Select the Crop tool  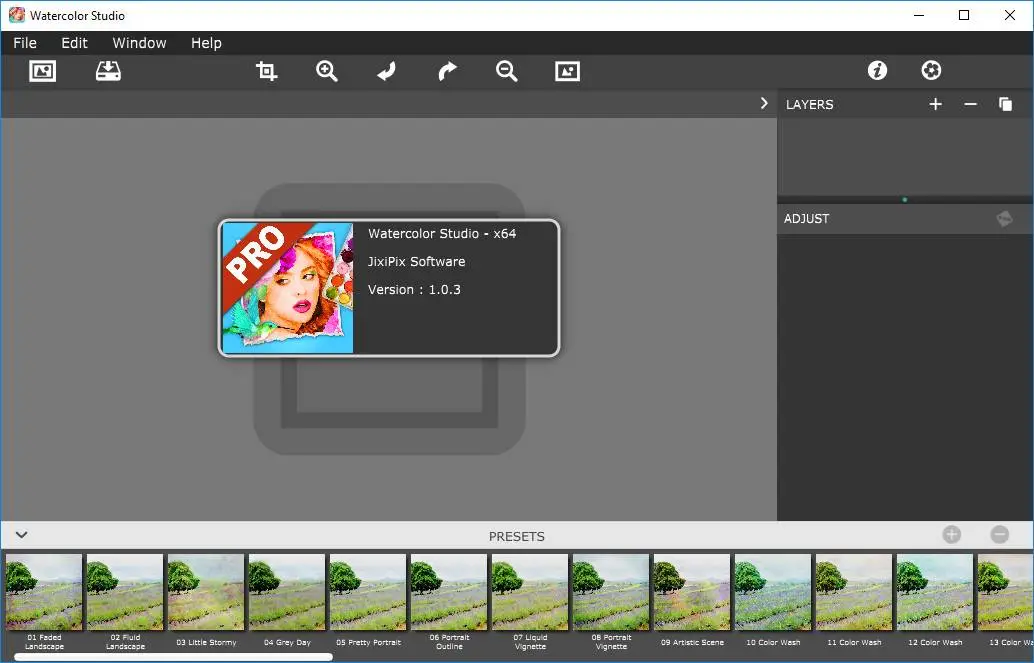pyautogui.click(x=266, y=71)
